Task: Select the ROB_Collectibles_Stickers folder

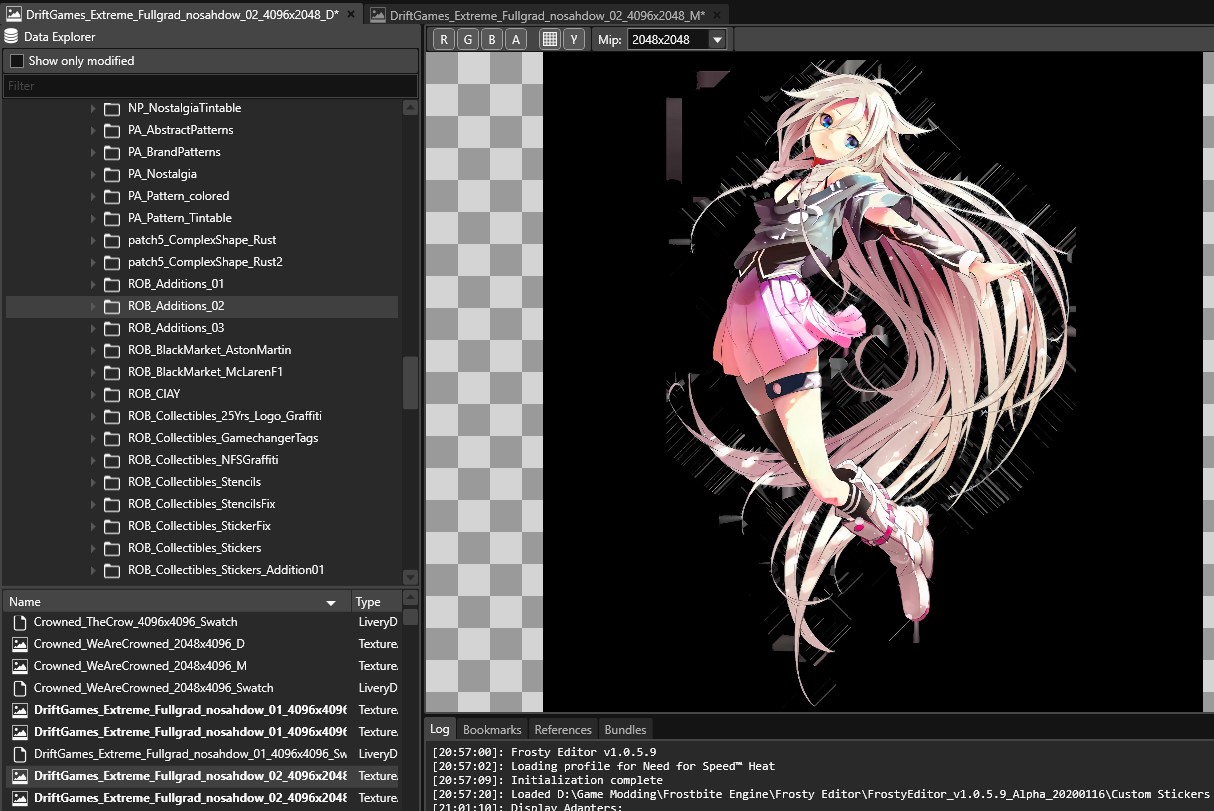Action: point(195,548)
